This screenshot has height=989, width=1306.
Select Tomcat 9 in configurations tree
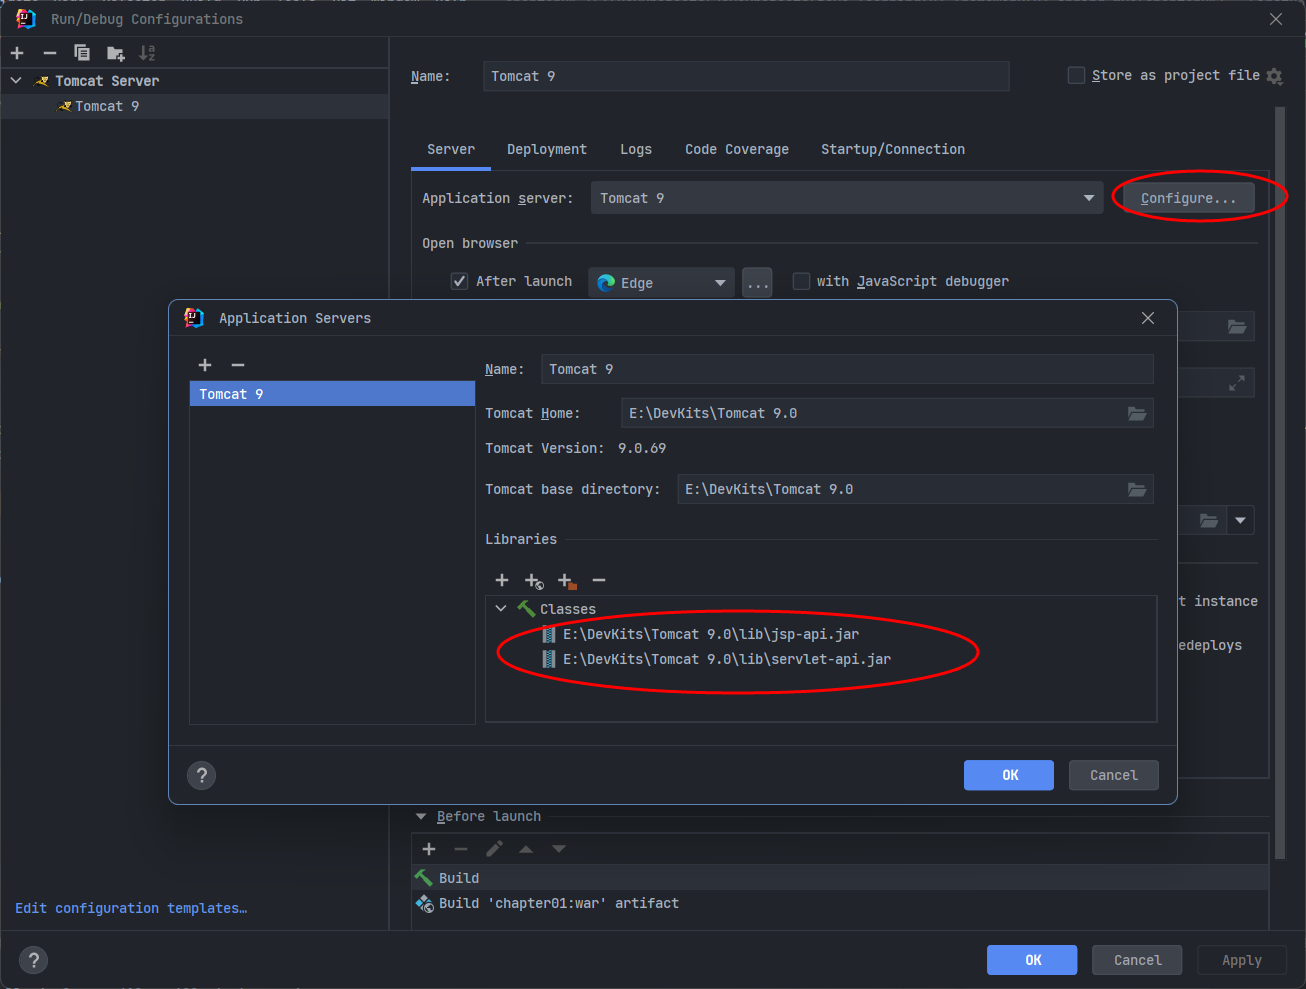[x=195, y=106]
